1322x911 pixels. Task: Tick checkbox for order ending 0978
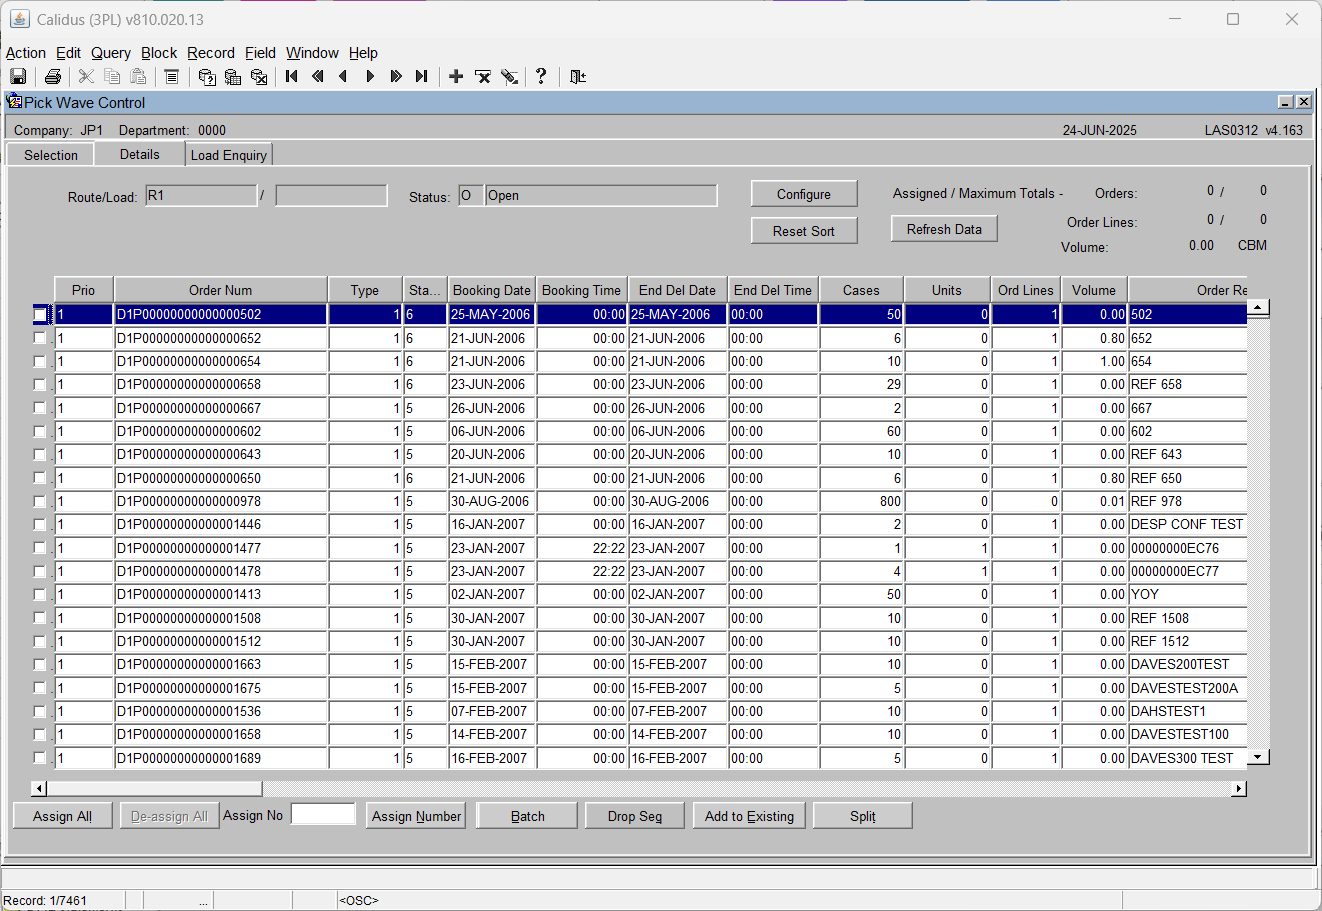coord(40,501)
